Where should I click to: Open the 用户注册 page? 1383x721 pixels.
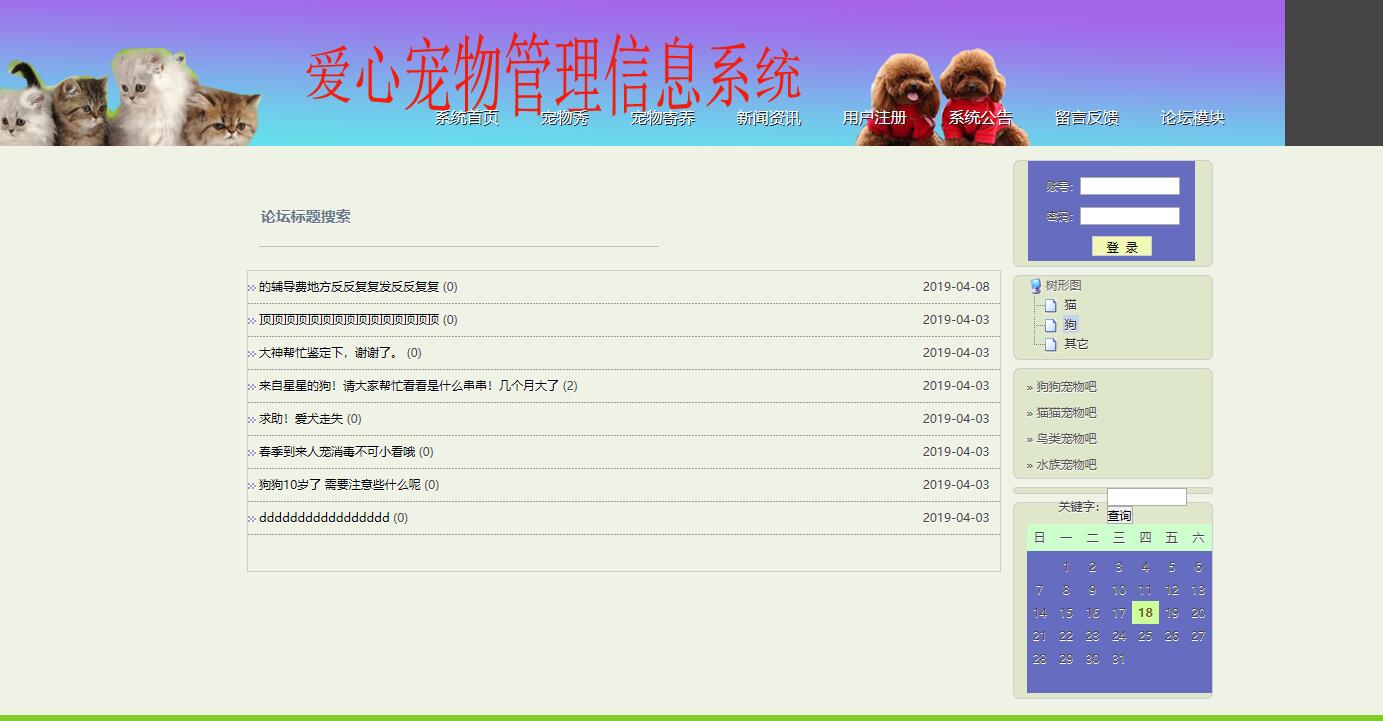point(875,118)
